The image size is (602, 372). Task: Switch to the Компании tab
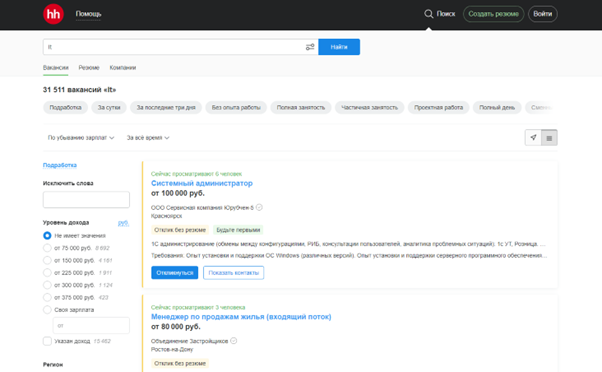coord(123,68)
